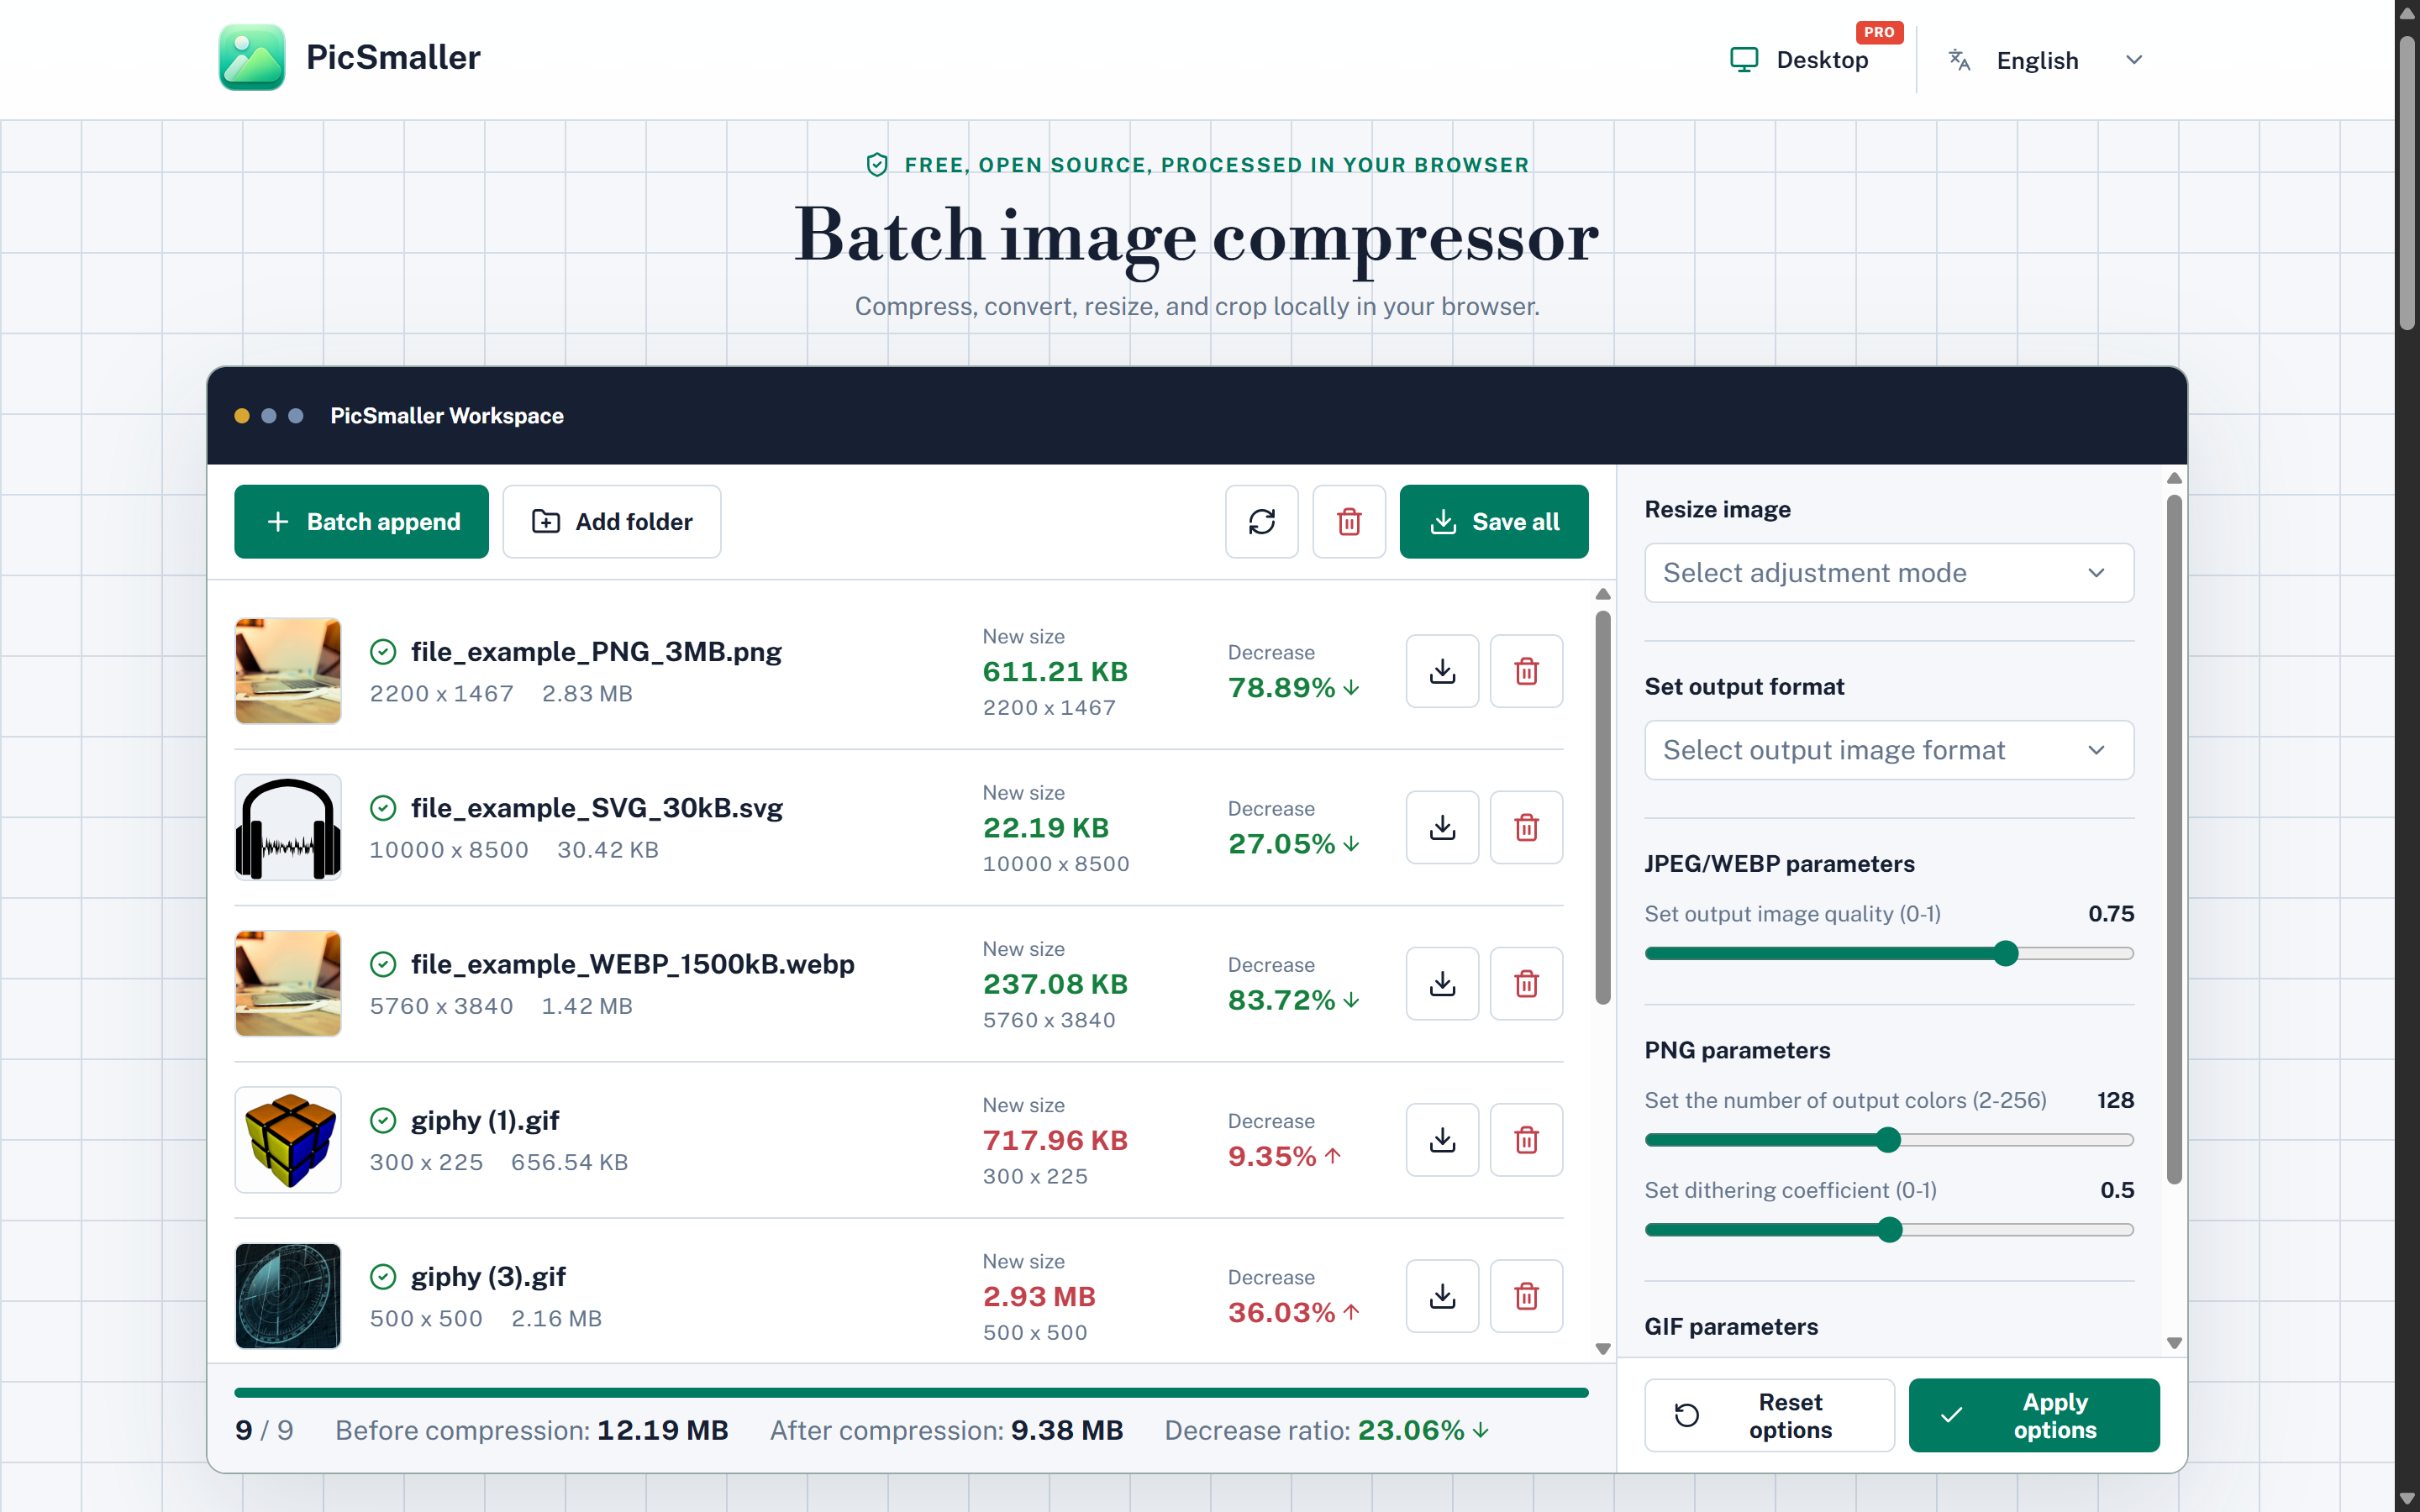Click the Reset options button
Viewport: 2420px width, 1512px height.
(1769, 1415)
